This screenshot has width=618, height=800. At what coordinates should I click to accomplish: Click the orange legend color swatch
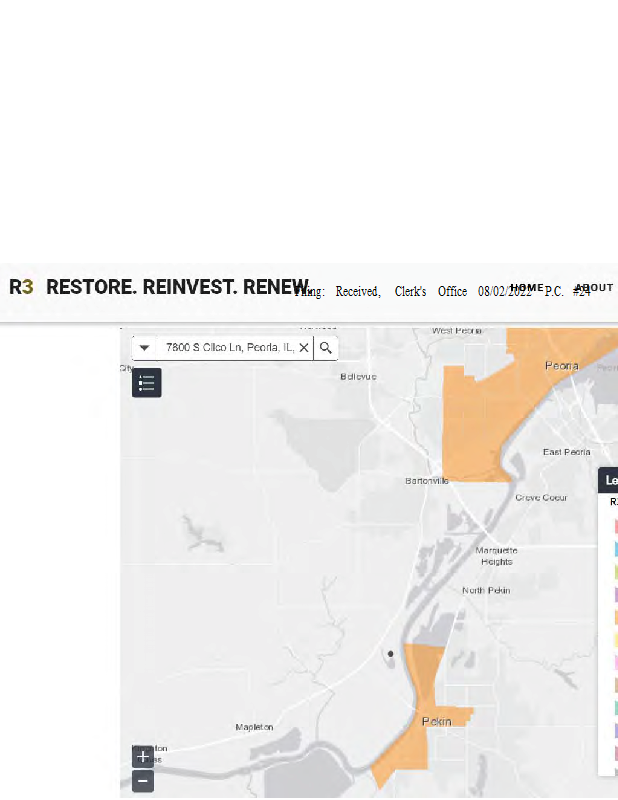[x=615, y=617]
